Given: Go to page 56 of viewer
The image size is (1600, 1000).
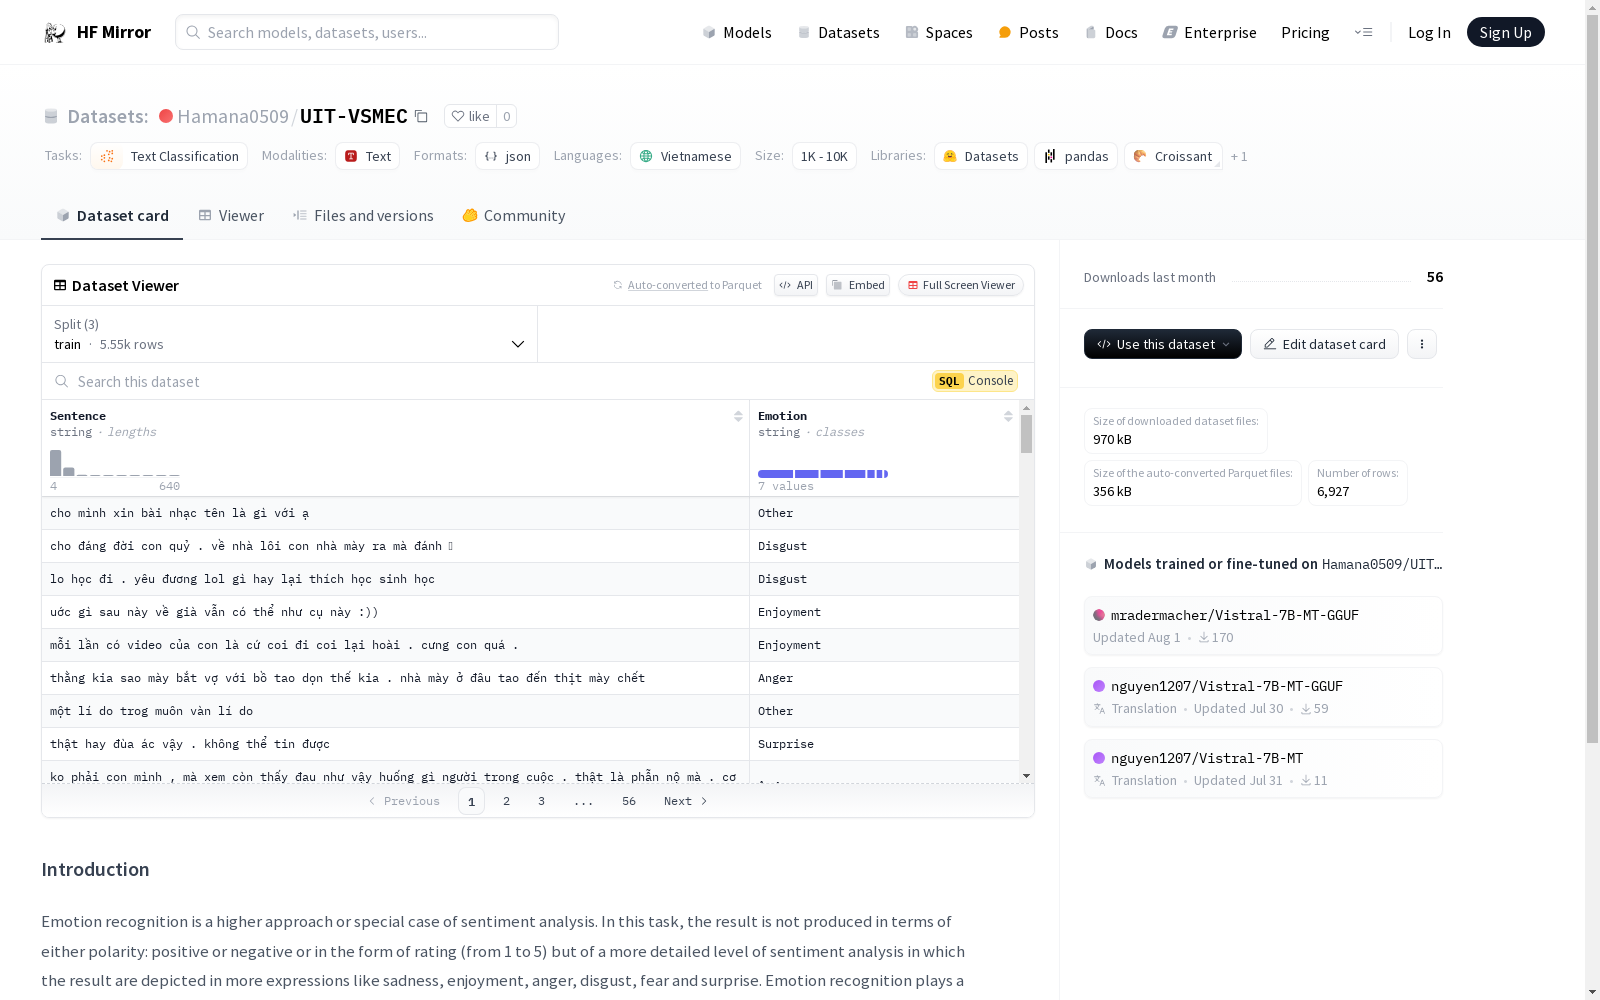Looking at the screenshot, I should coord(629,801).
